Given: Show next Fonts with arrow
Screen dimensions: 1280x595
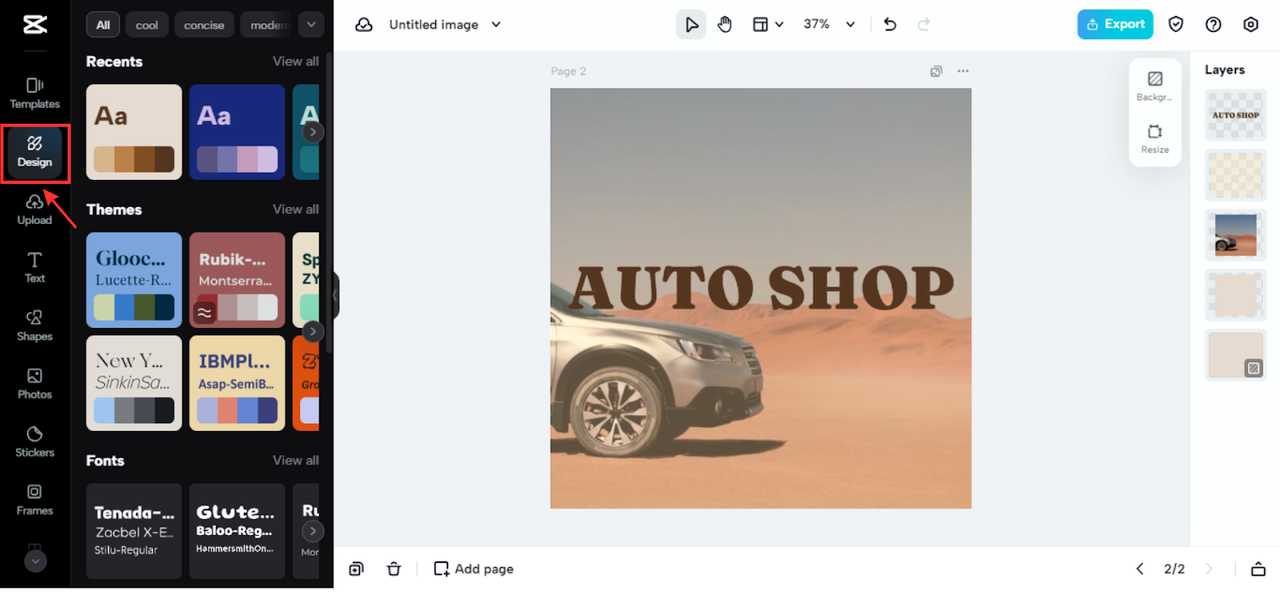Looking at the screenshot, I should point(313,531).
